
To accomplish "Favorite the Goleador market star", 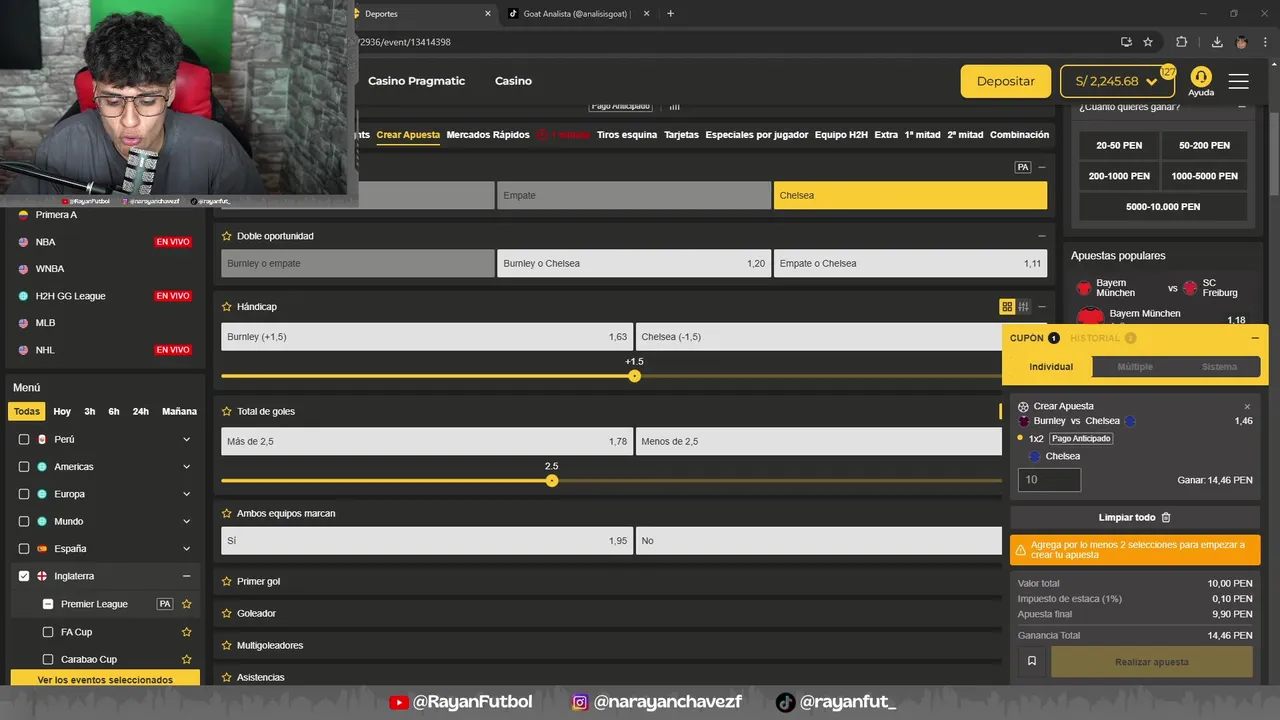I will [227, 613].
